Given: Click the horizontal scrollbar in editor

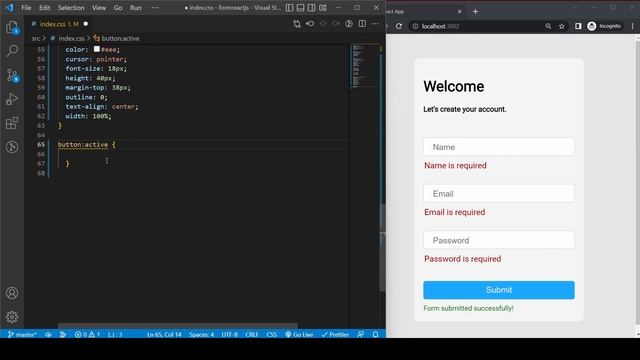Looking at the screenshot, I should 178,326.
